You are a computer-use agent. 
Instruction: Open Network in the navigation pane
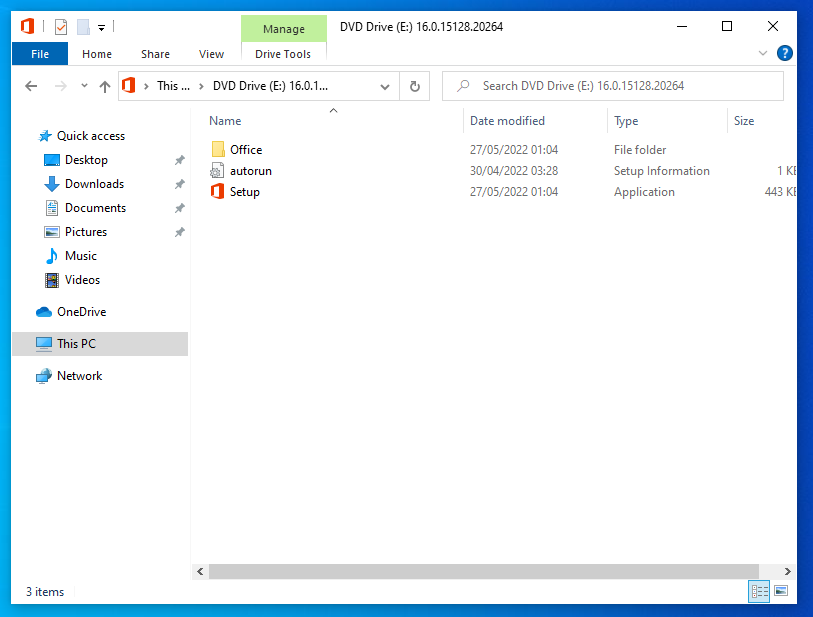click(79, 376)
